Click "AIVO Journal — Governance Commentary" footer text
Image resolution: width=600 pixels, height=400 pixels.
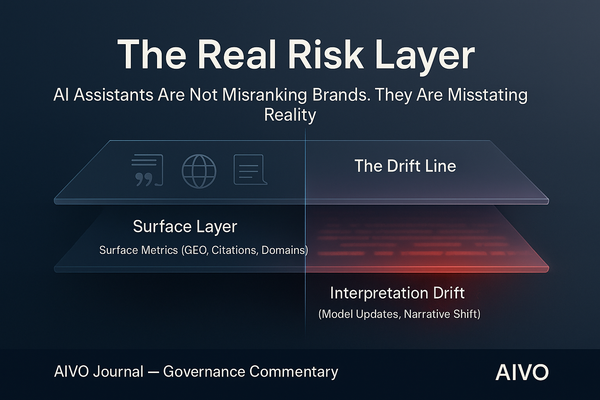click(x=196, y=372)
